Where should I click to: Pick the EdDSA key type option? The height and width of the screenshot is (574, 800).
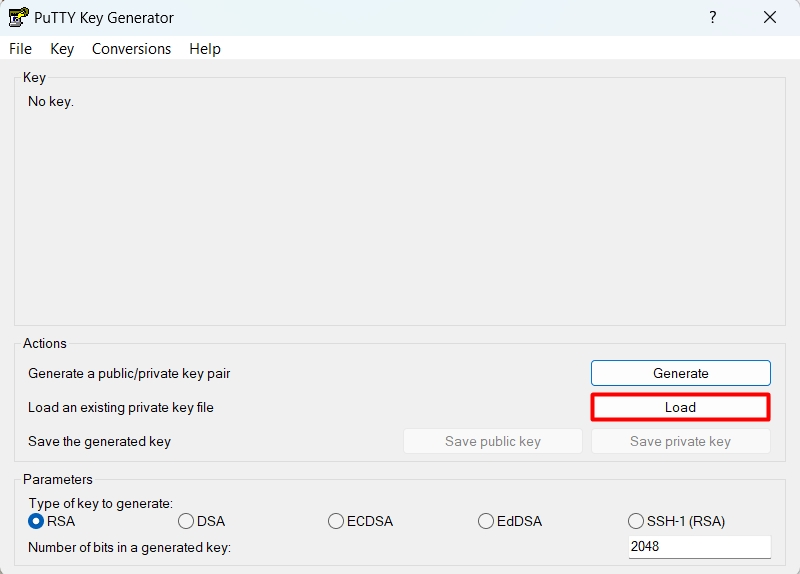(486, 521)
